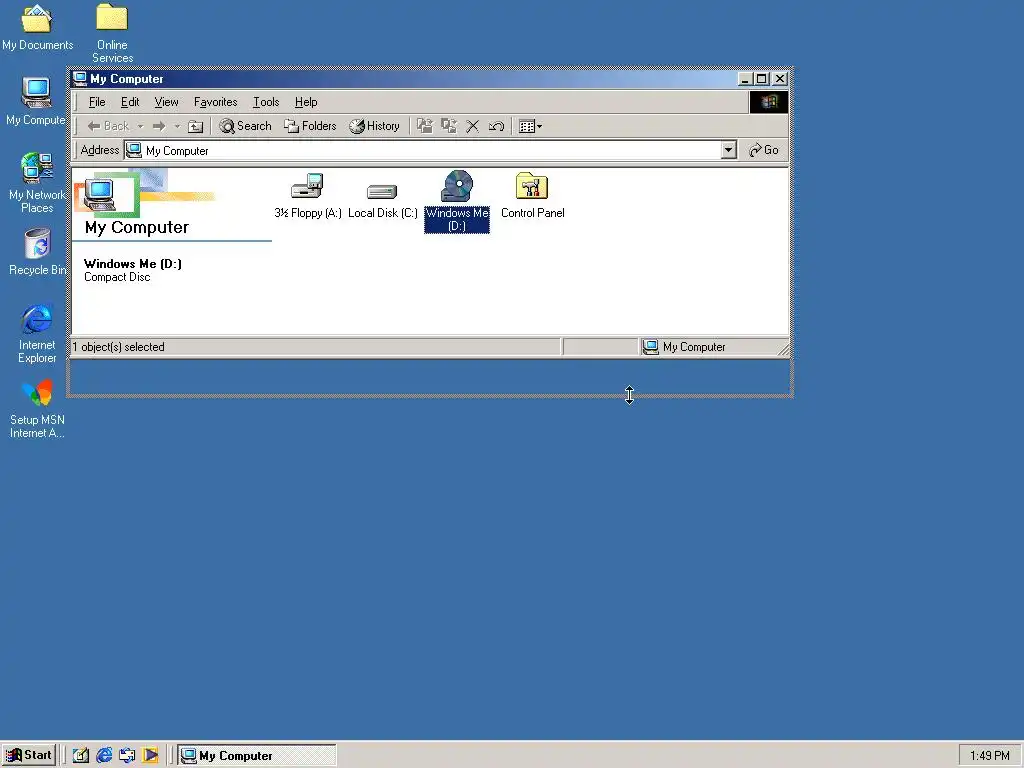Screen dimensions: 1024x768
Task: Open the File menu
Action: coord(97,102)
